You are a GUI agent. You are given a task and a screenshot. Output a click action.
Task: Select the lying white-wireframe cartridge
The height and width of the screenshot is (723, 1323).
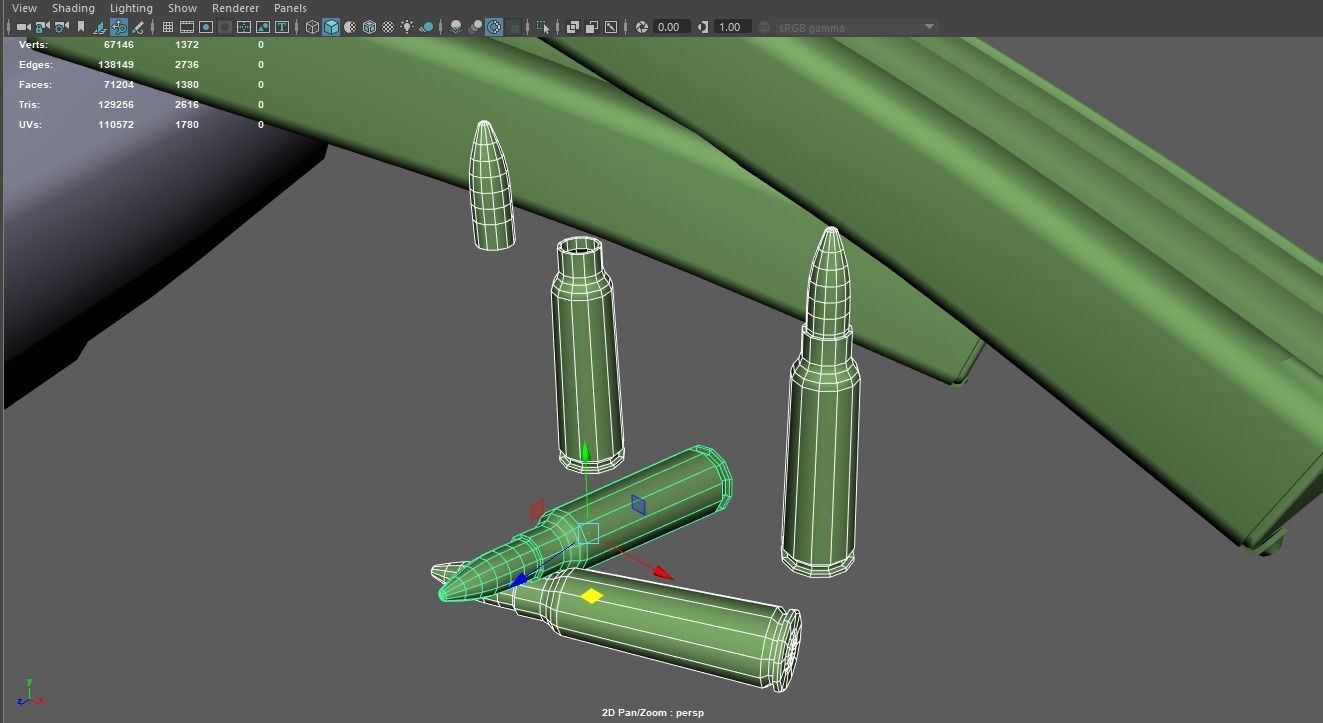coord(669,627)
